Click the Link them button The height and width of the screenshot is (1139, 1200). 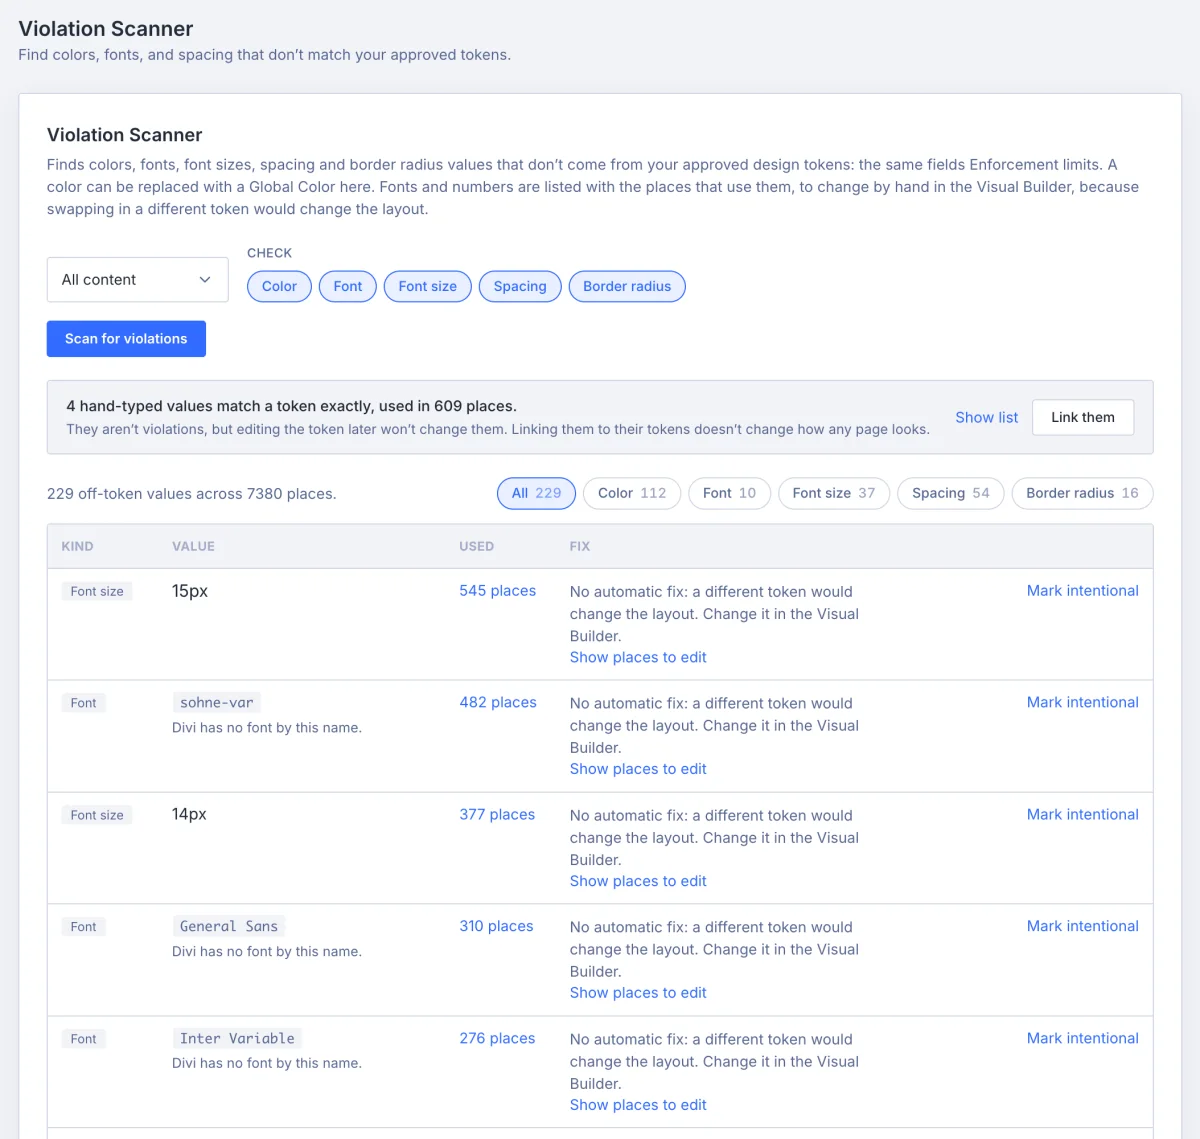[1083, 417]
